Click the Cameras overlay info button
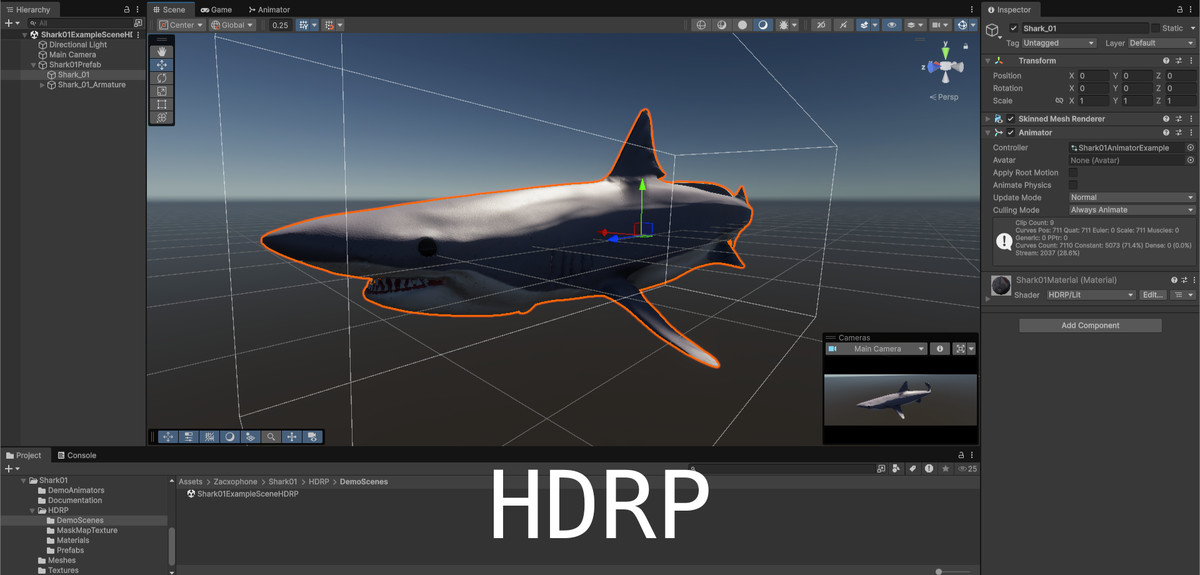 tap(939, 349)
